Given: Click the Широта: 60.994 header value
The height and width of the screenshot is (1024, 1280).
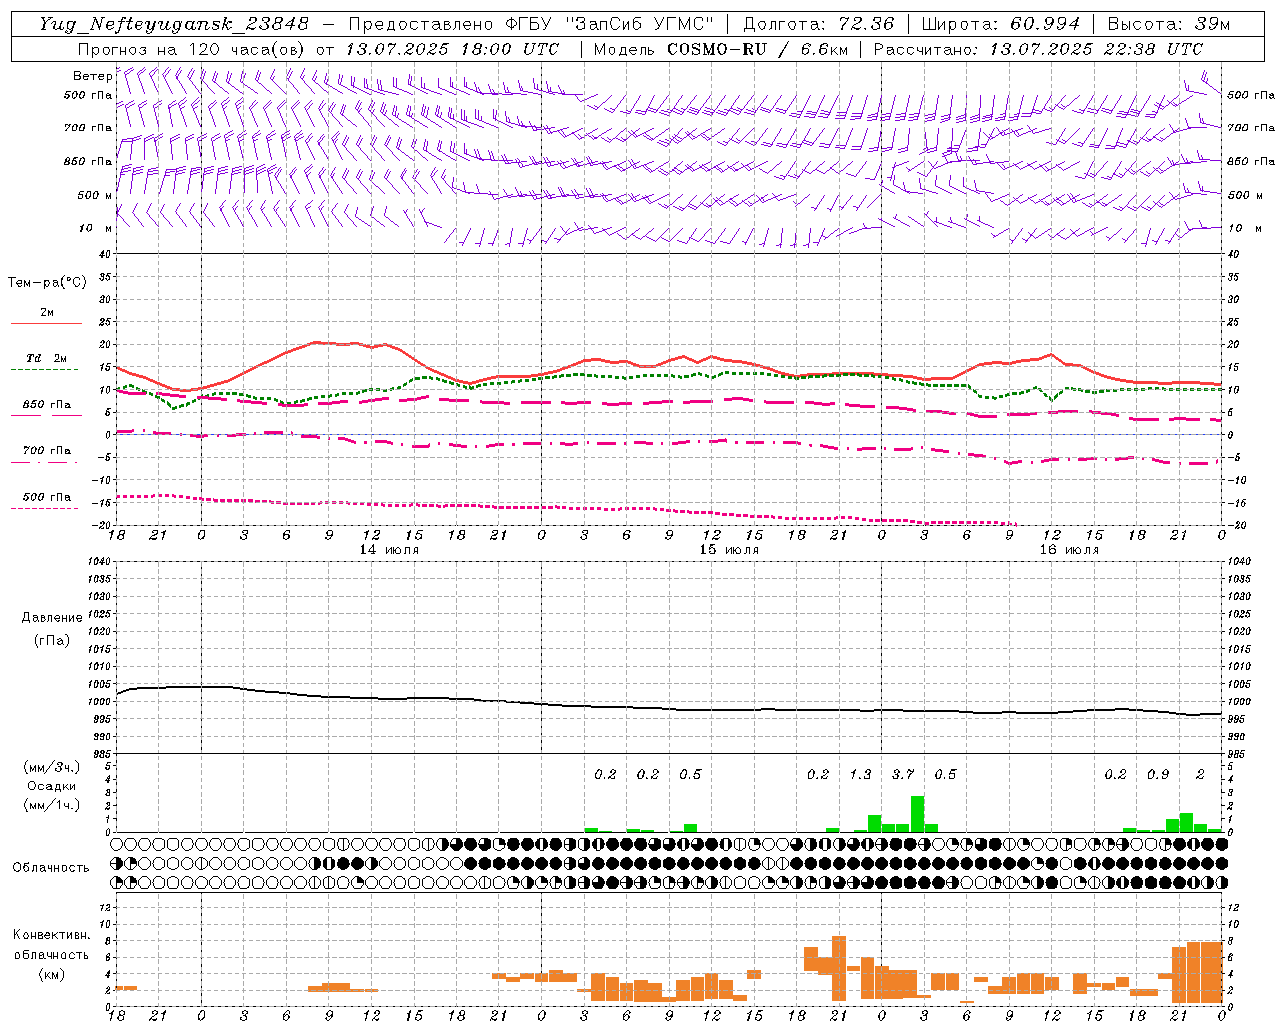Looking at the screenshot, I should click(1001, 24).
